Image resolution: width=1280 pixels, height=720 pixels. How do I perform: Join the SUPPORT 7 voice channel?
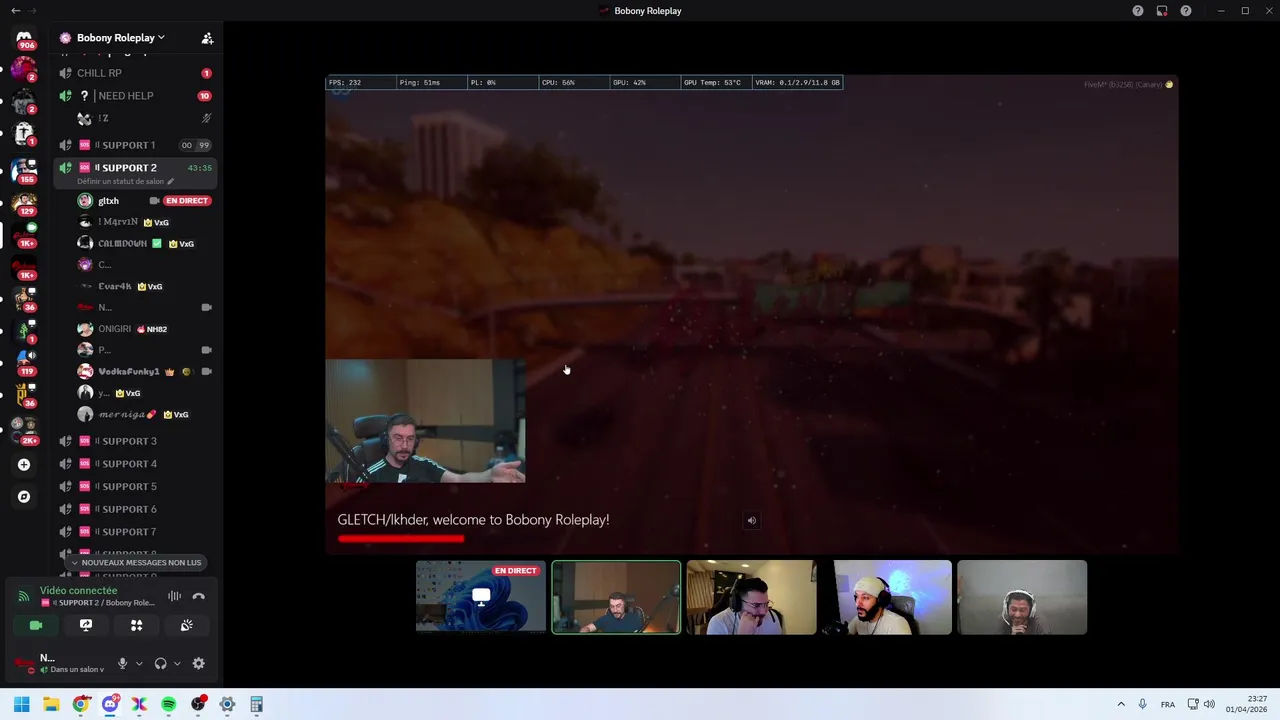coord(135,532)
